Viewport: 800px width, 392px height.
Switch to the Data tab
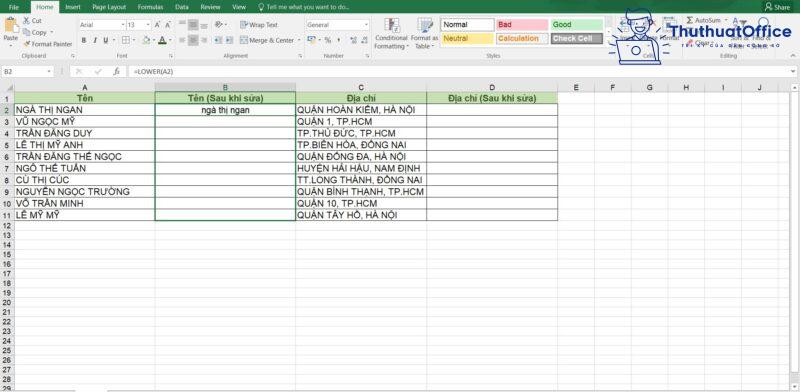182,7
